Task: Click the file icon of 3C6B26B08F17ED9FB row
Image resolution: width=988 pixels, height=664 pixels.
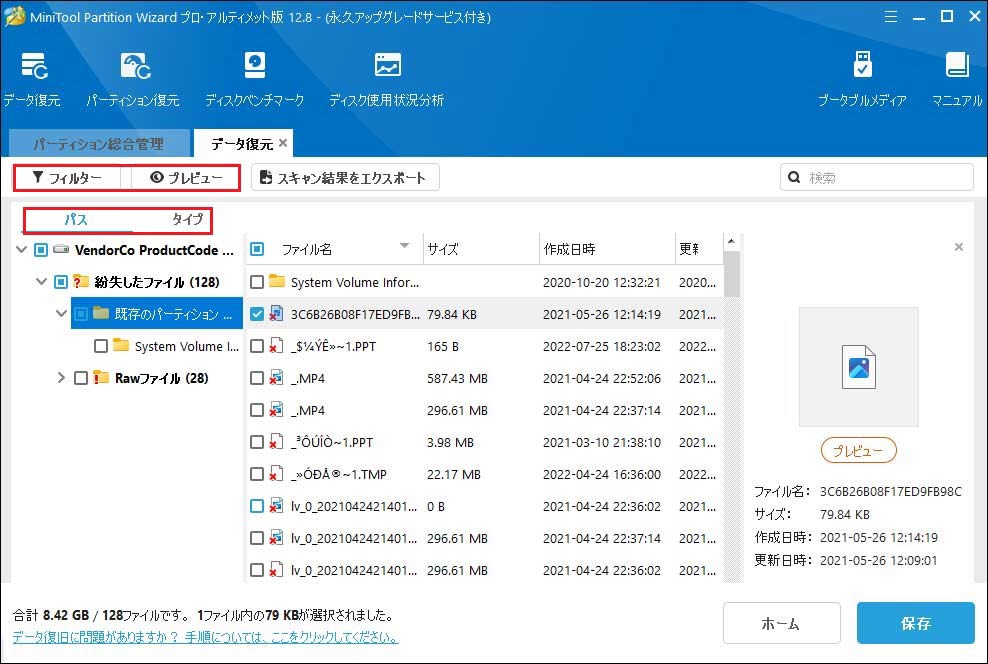Action: pyautogui.click(x=276, y=314)
